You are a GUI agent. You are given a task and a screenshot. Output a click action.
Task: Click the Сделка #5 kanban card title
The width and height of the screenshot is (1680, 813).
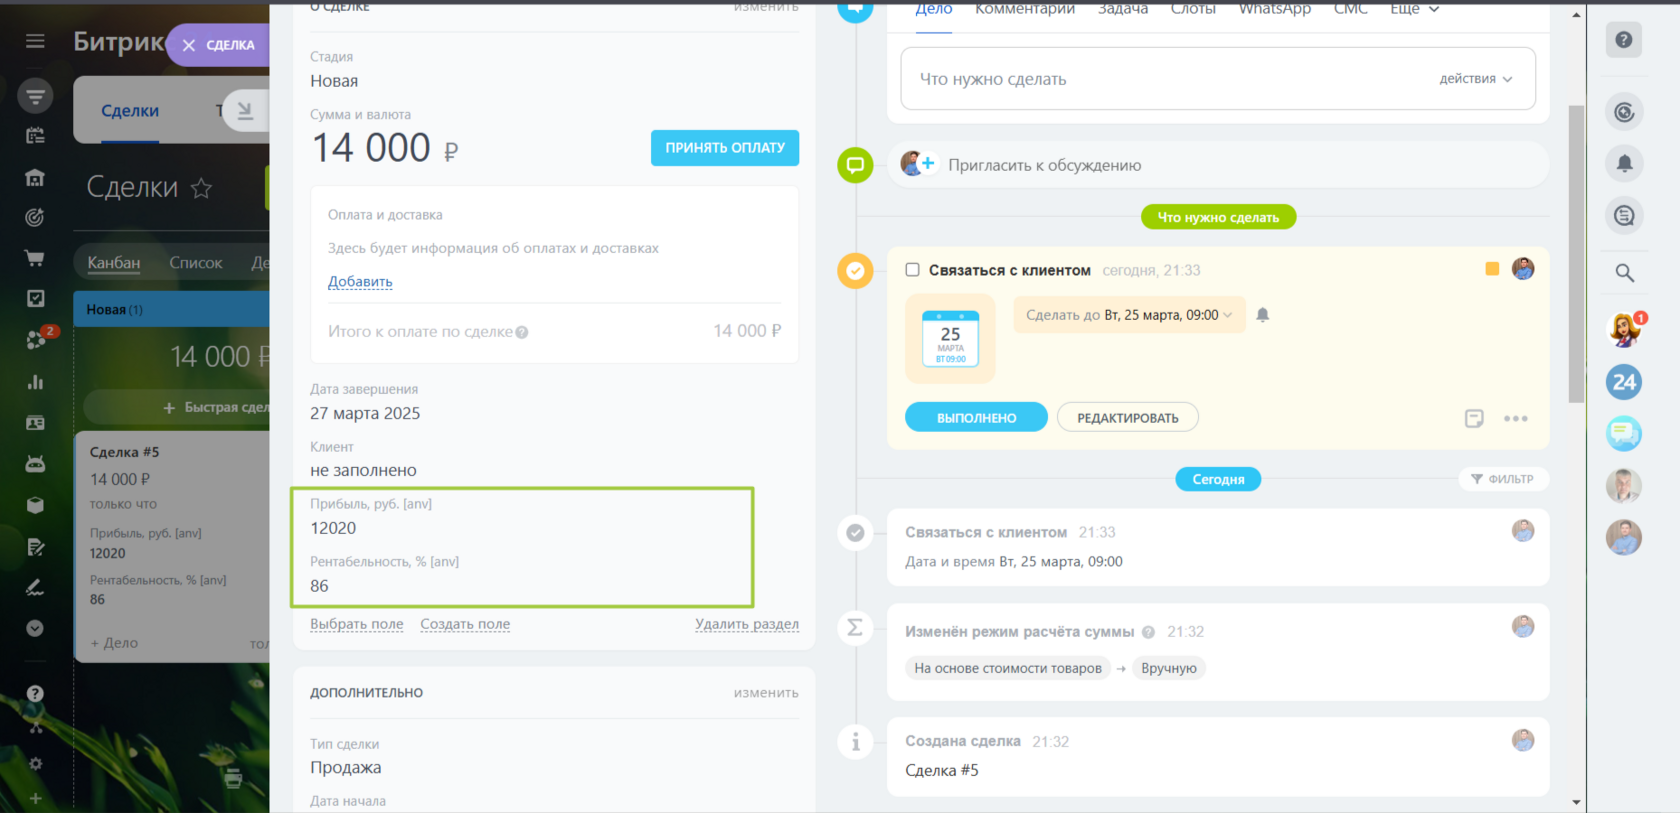click(125, 452)
